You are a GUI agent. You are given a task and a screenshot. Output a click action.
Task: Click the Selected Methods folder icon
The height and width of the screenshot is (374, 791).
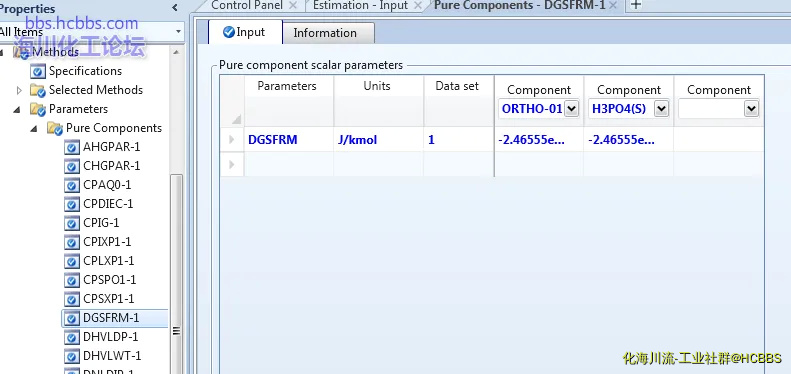tap(38, 90)
